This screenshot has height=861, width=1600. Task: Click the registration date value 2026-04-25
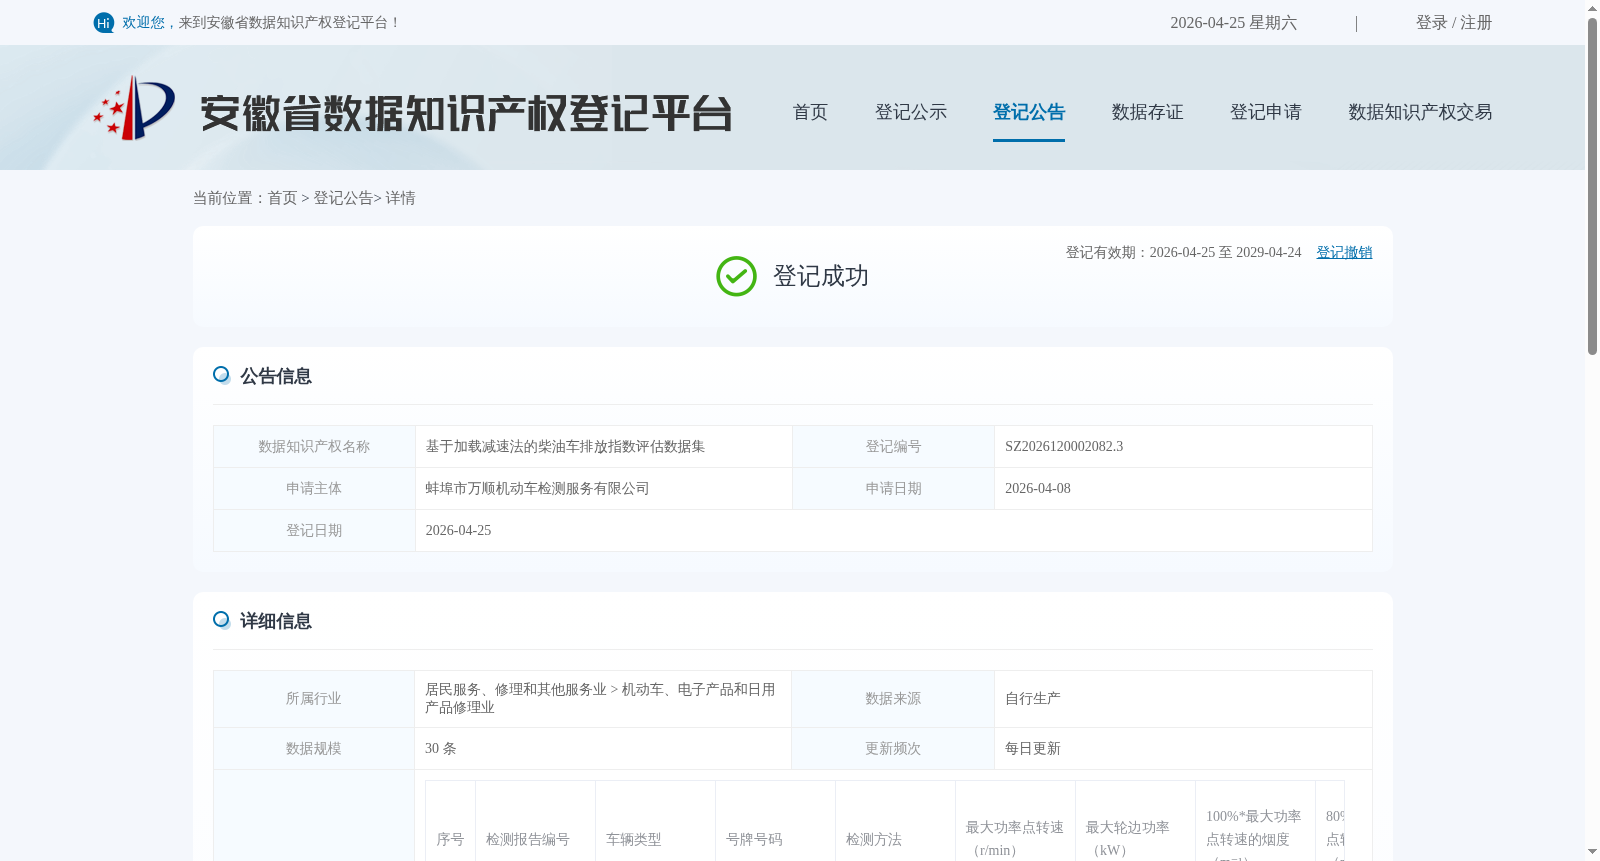[459, 531]
